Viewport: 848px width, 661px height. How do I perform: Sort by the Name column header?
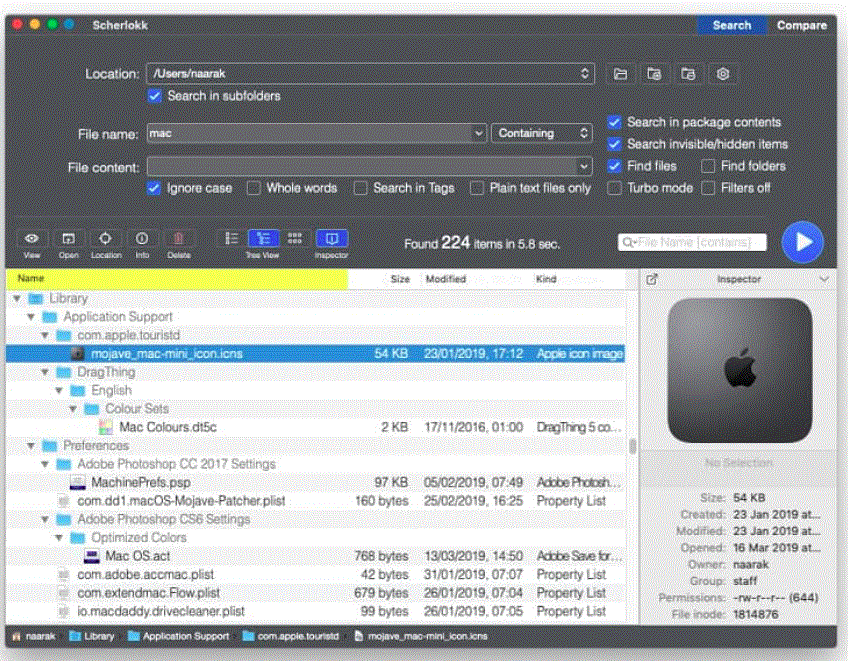(x=177, y=279)
